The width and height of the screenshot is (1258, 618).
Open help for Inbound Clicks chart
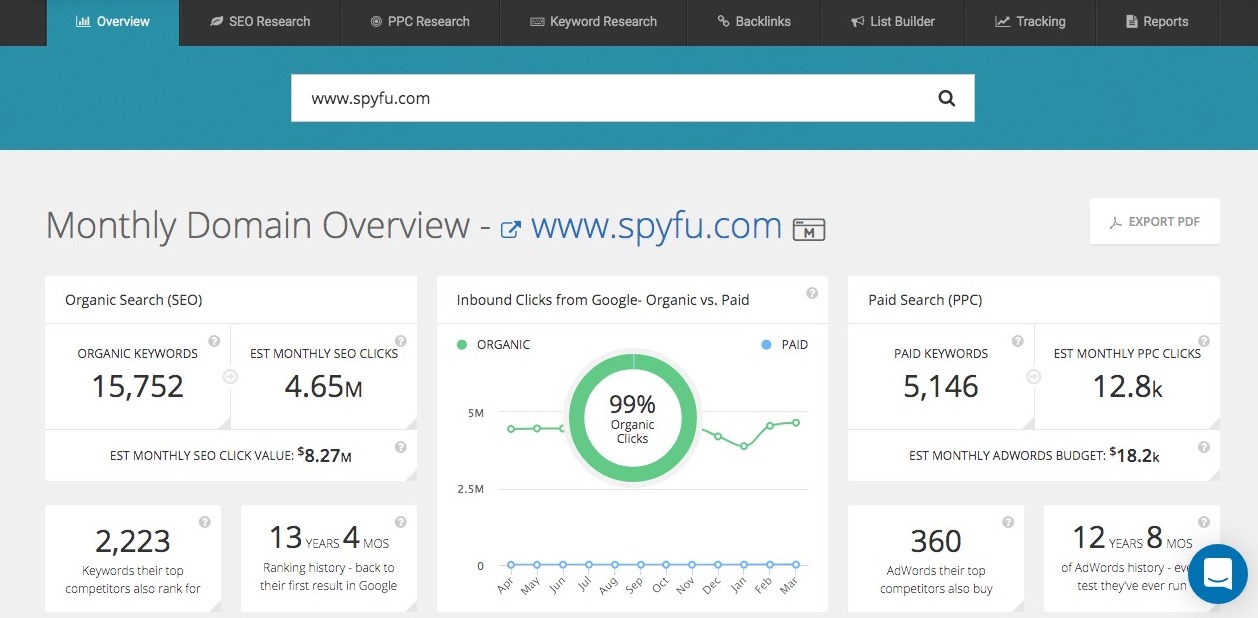click(x=812, y=293)
